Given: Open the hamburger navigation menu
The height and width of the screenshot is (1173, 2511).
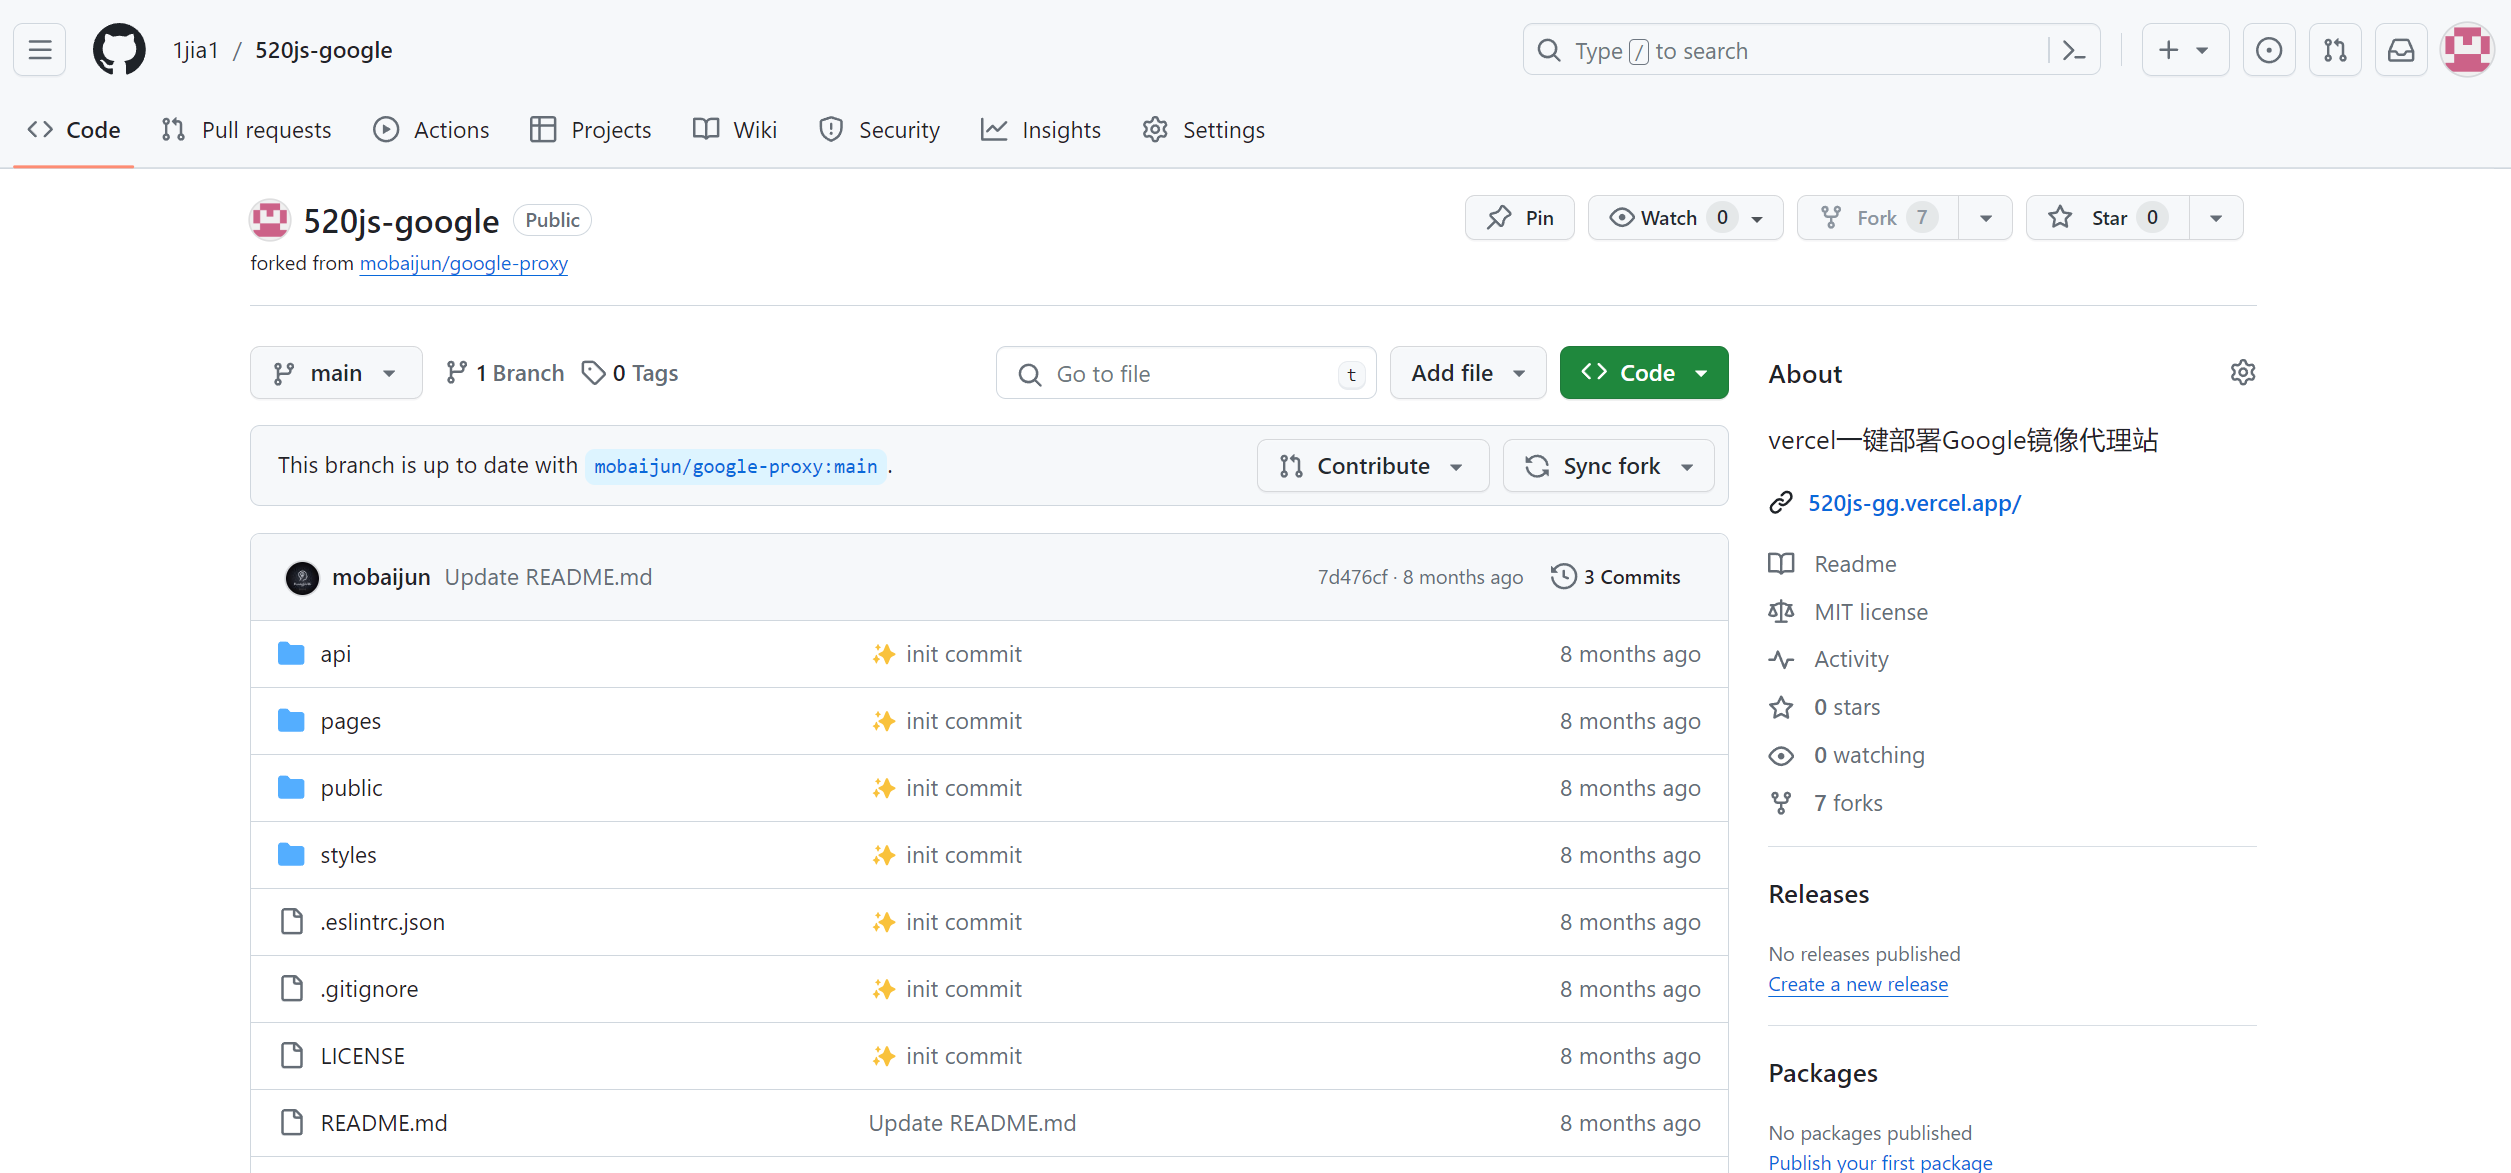Looking at the screenshot, I should [x=40, y=50].
